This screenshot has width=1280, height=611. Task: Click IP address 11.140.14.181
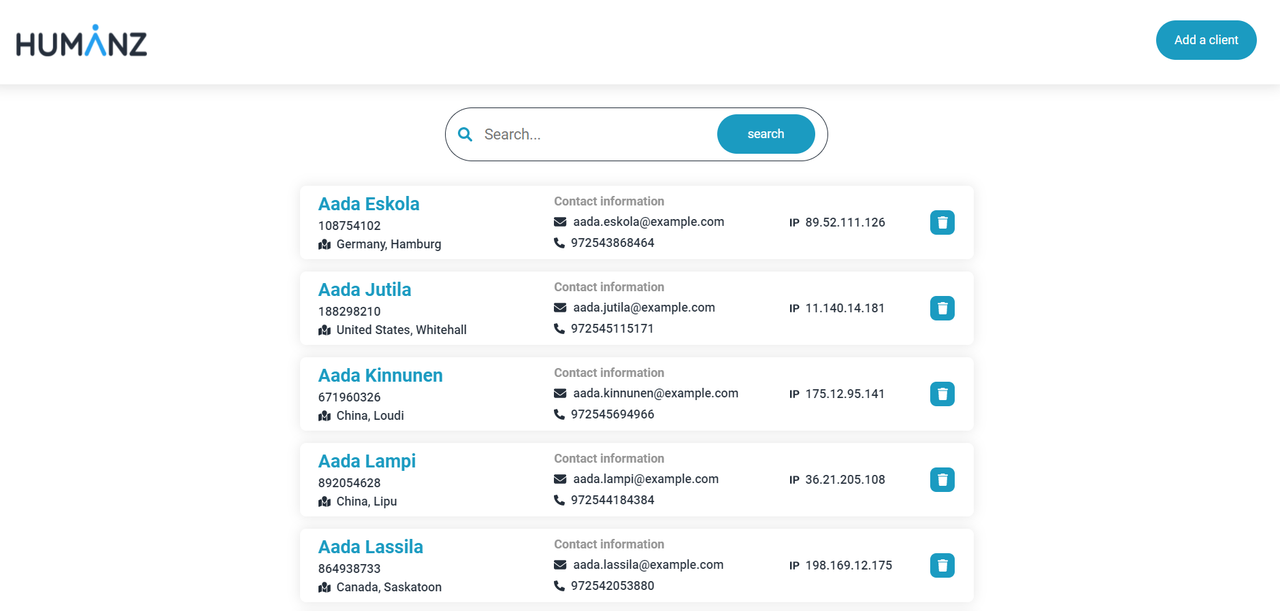845,308
